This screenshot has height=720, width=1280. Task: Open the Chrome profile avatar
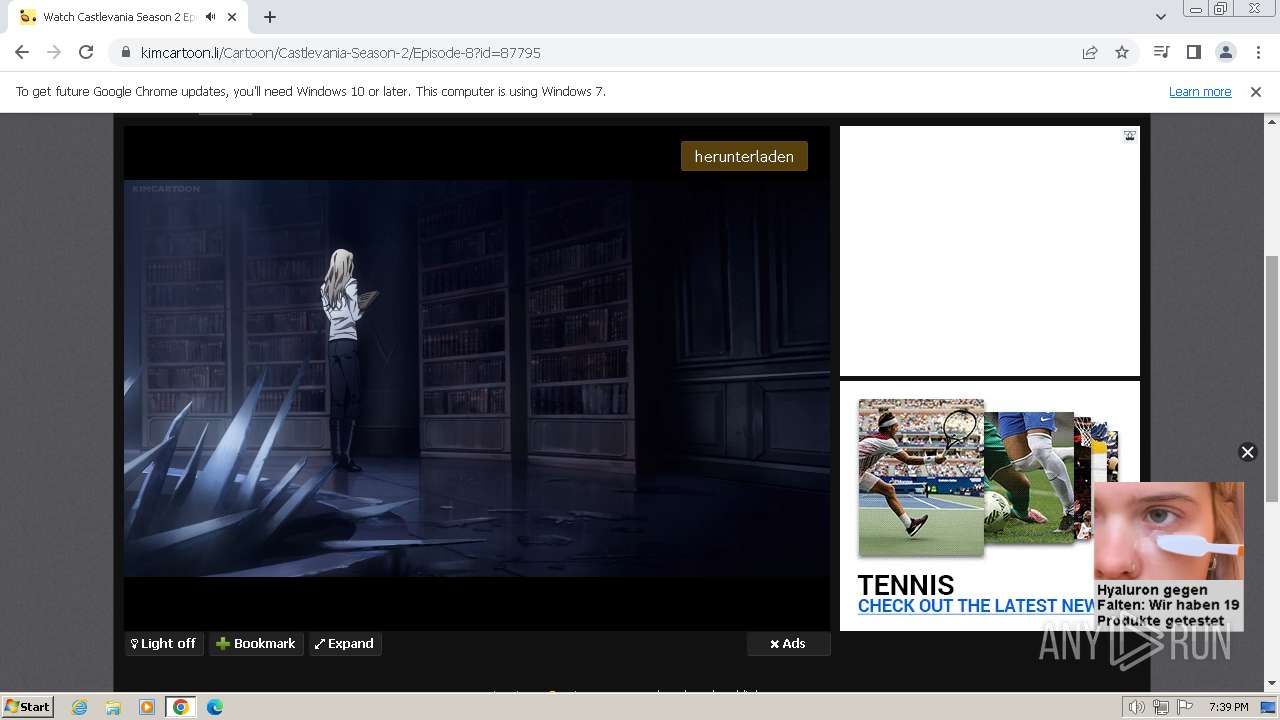[1225, 53]
